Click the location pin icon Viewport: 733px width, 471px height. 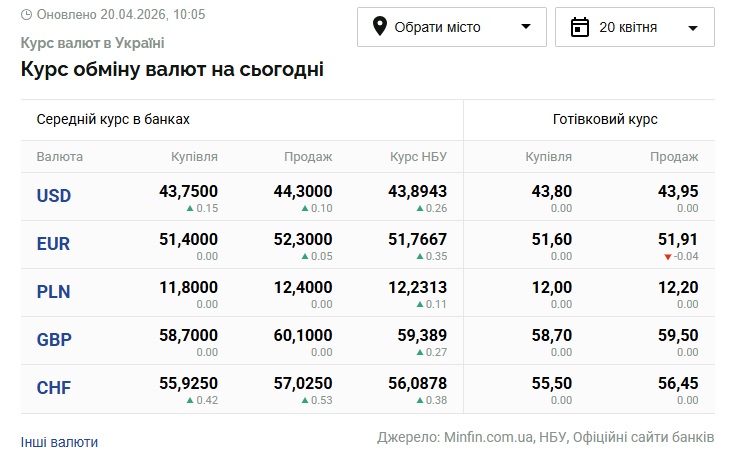pos(380,27)
